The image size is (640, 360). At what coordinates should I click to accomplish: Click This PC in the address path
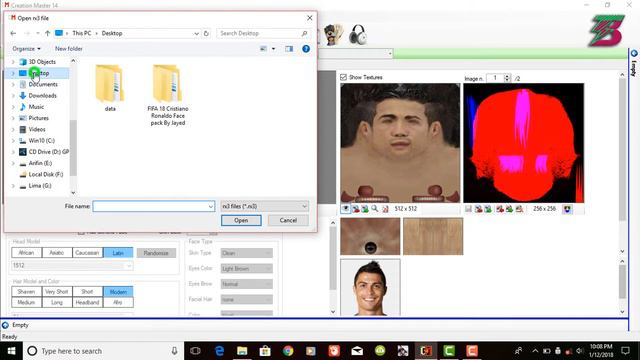82,33
